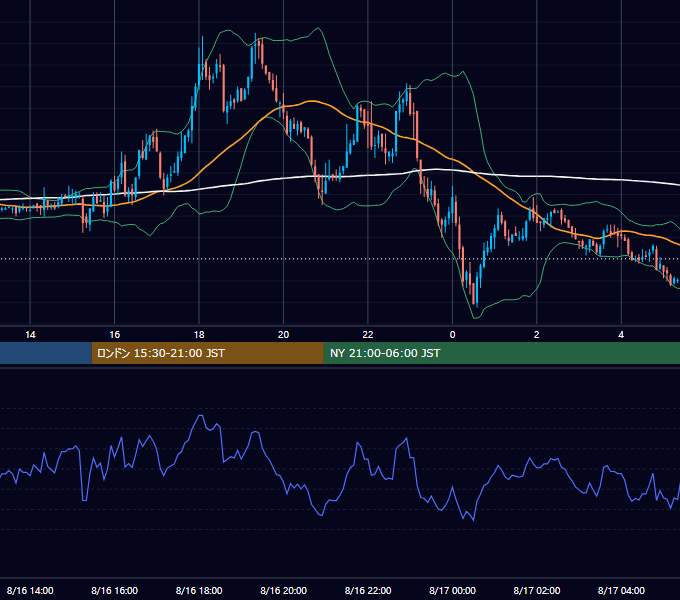The width and height of the screenshot is (680, 600).
Task: Click the 8/16 22:00 date label
Action: (x=368, y=590)
